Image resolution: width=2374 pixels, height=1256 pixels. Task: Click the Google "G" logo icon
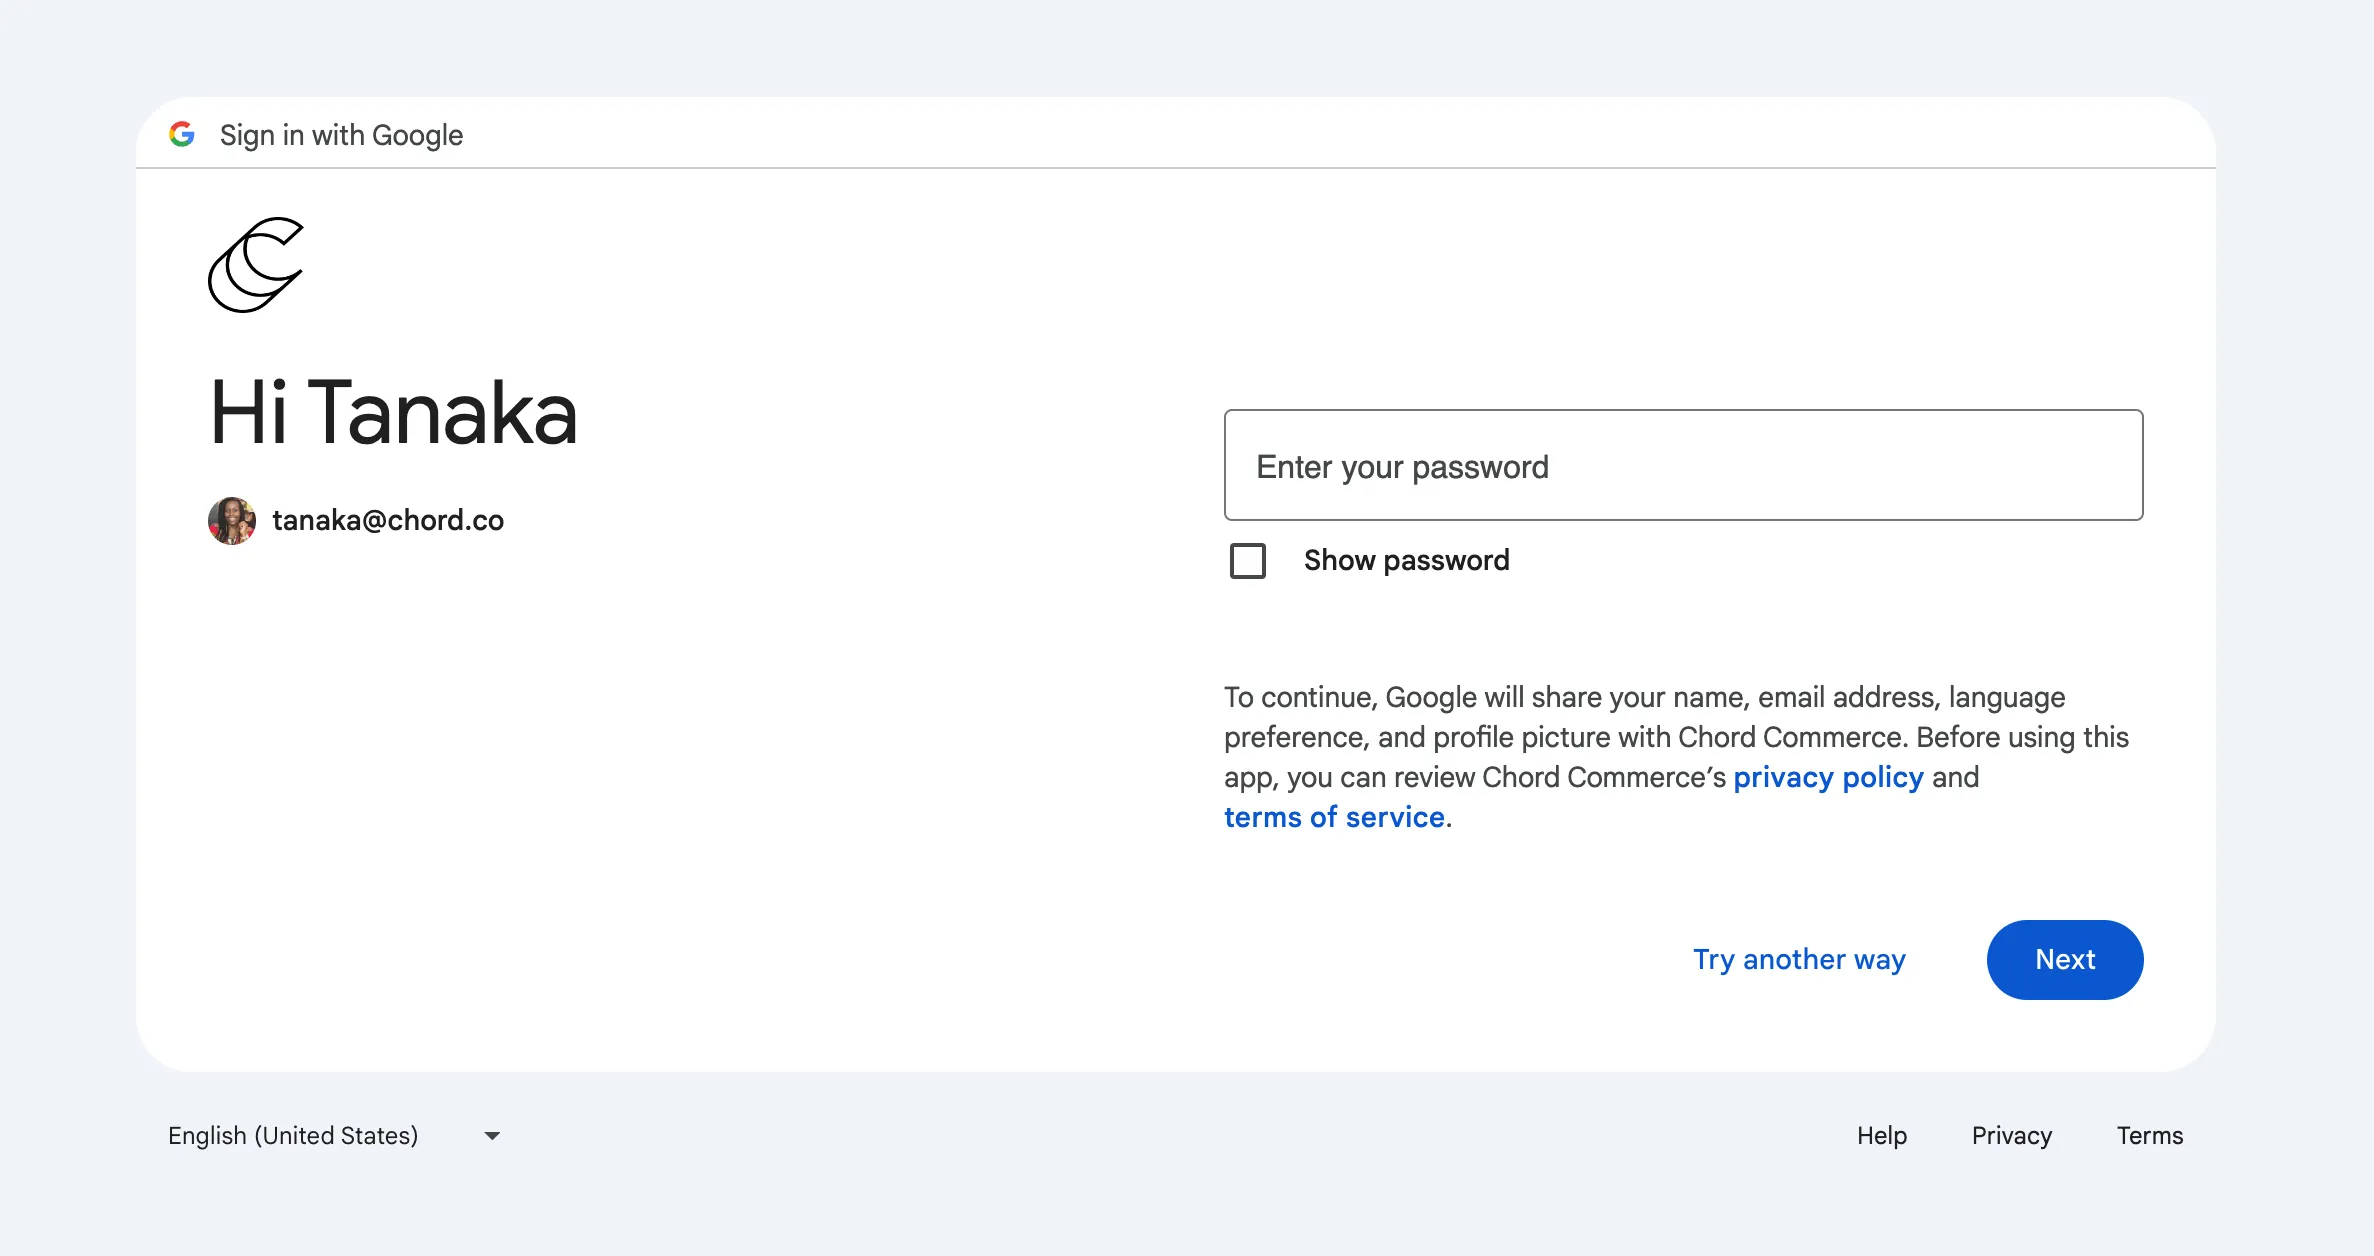(x=182, y=134)
